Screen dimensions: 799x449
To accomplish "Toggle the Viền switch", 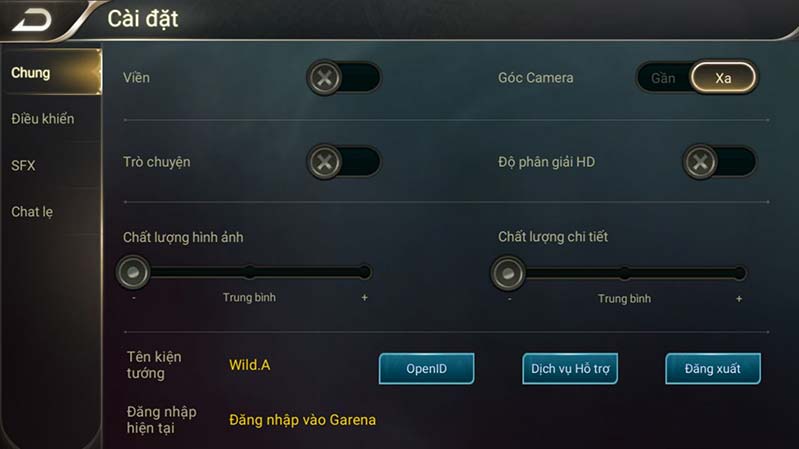I will (344, 78).
